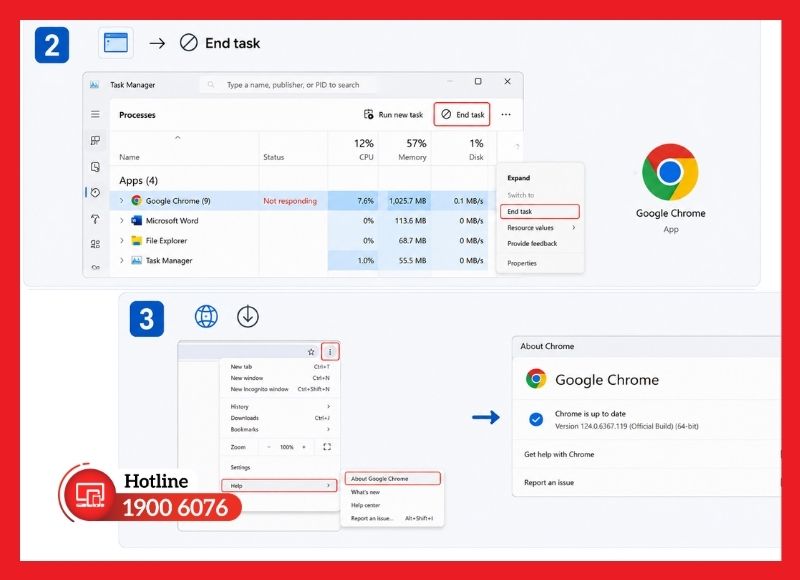The height and width of the screenshot is (580, 800).
Task: Click fullscreen icon in Zoom row
Action: point(327,447)
